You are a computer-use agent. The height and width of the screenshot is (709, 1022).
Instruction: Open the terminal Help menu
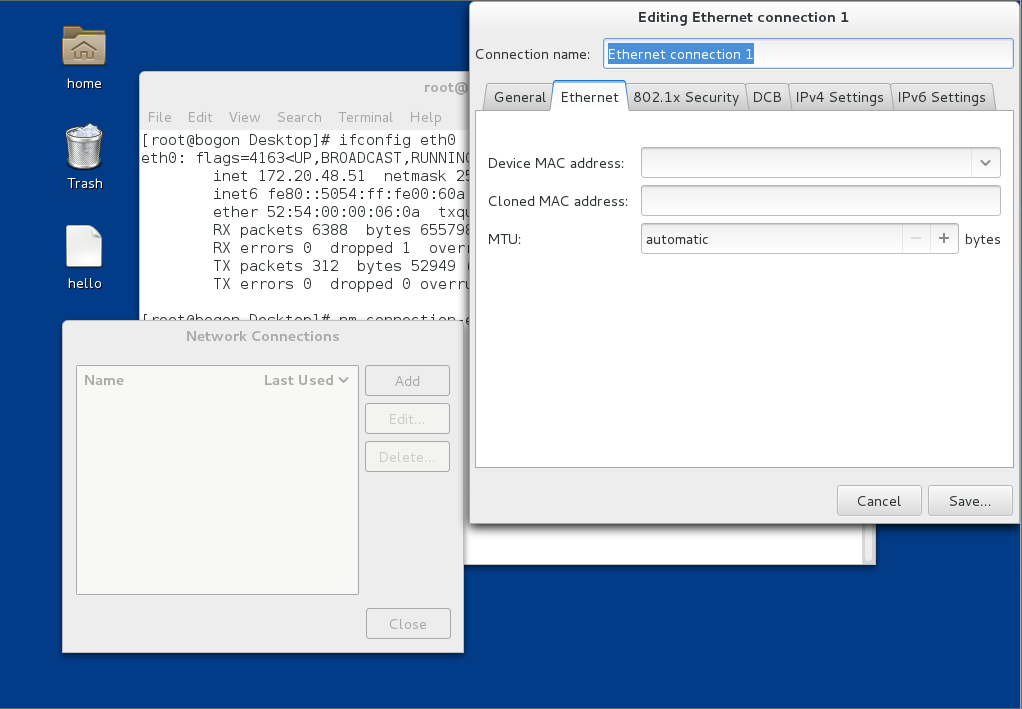[426, 117]
